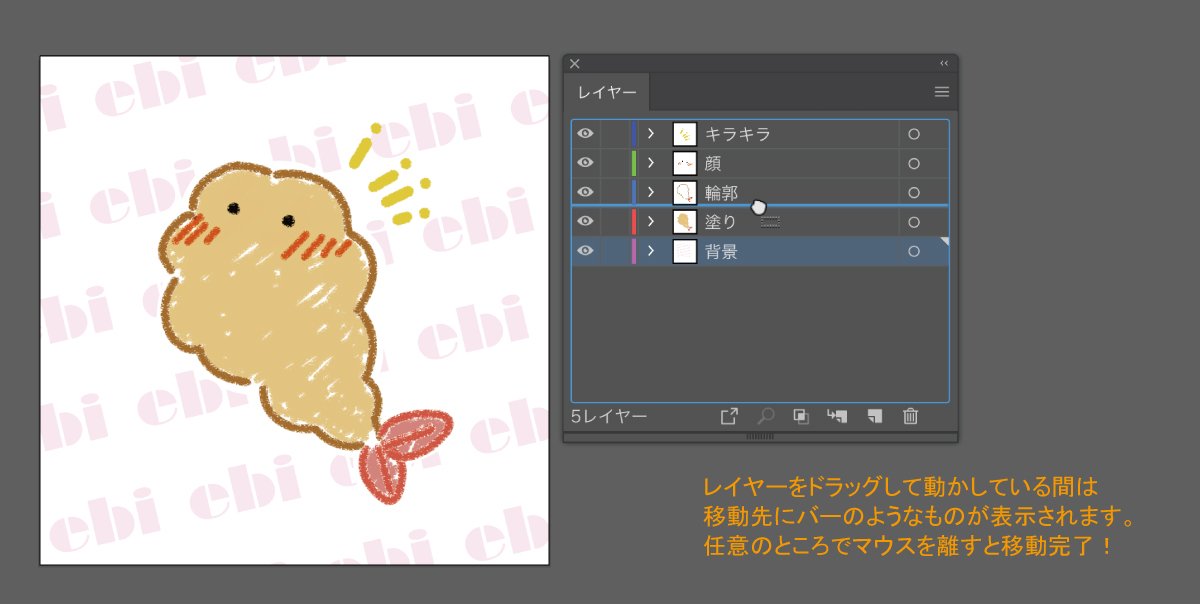Click the red color bar of the 塗り layer
Screen dimensions: 1200x604
tap(634, 222)
